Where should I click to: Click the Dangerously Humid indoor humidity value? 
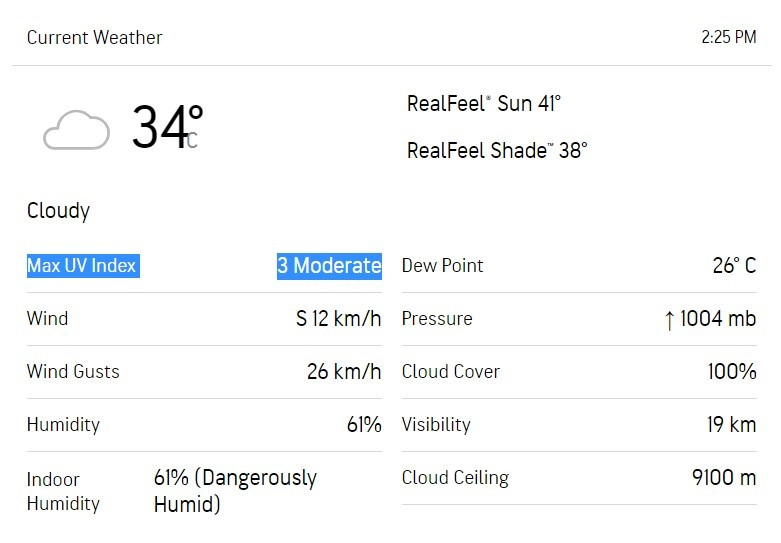pyautogui.click(x=235, y=491)
